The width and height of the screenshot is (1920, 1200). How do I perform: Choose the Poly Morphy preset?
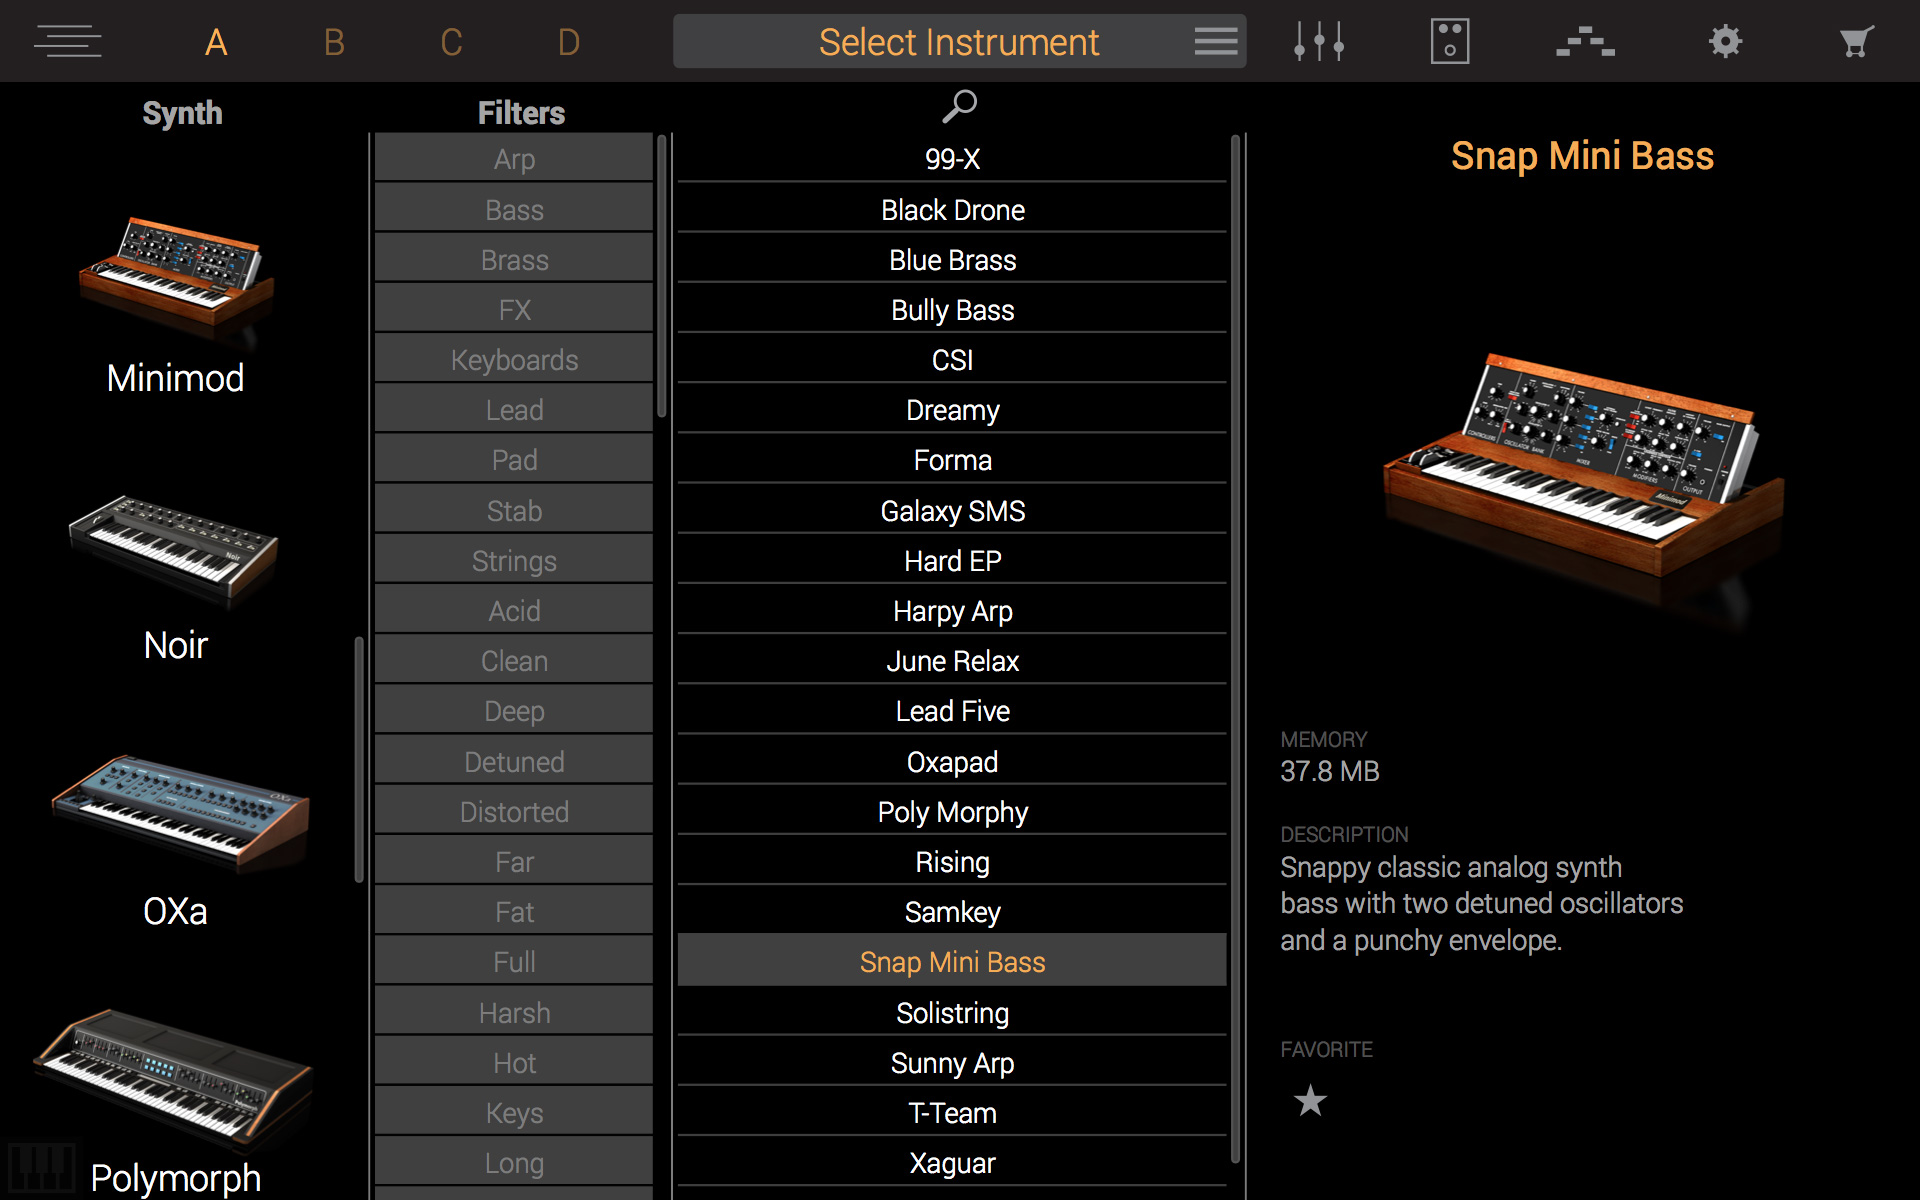[x=952, y=812]
